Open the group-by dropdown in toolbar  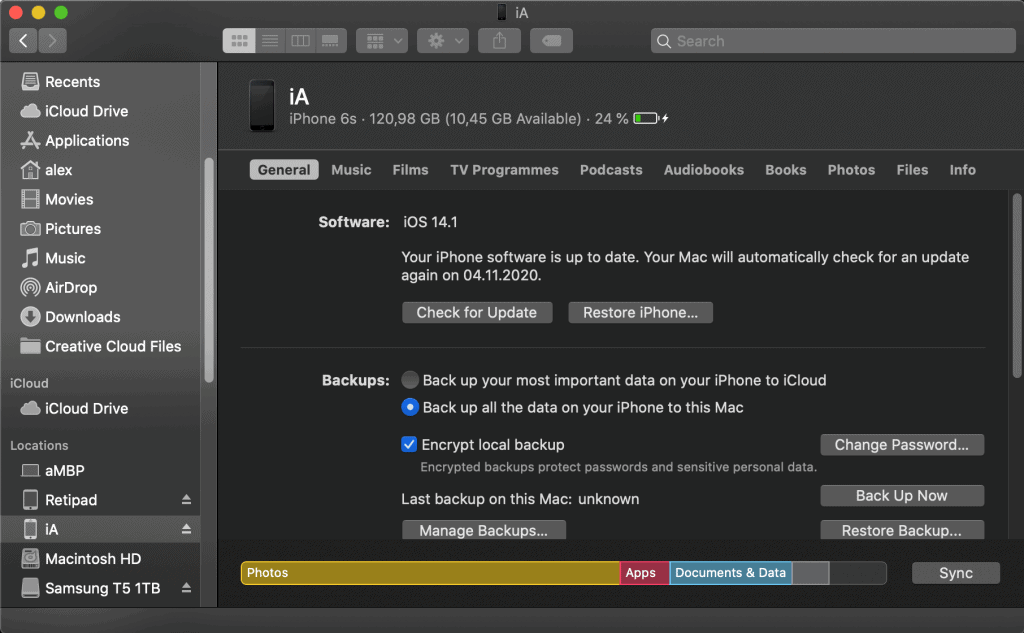[x=382, y=41]
